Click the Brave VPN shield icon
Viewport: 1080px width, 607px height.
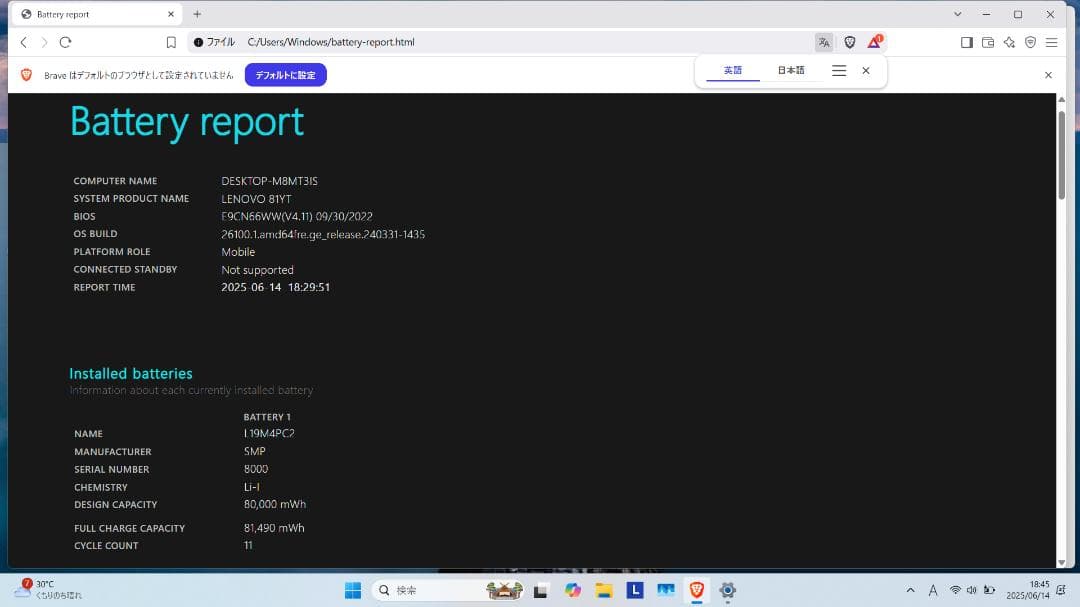tap(1030, 42)
